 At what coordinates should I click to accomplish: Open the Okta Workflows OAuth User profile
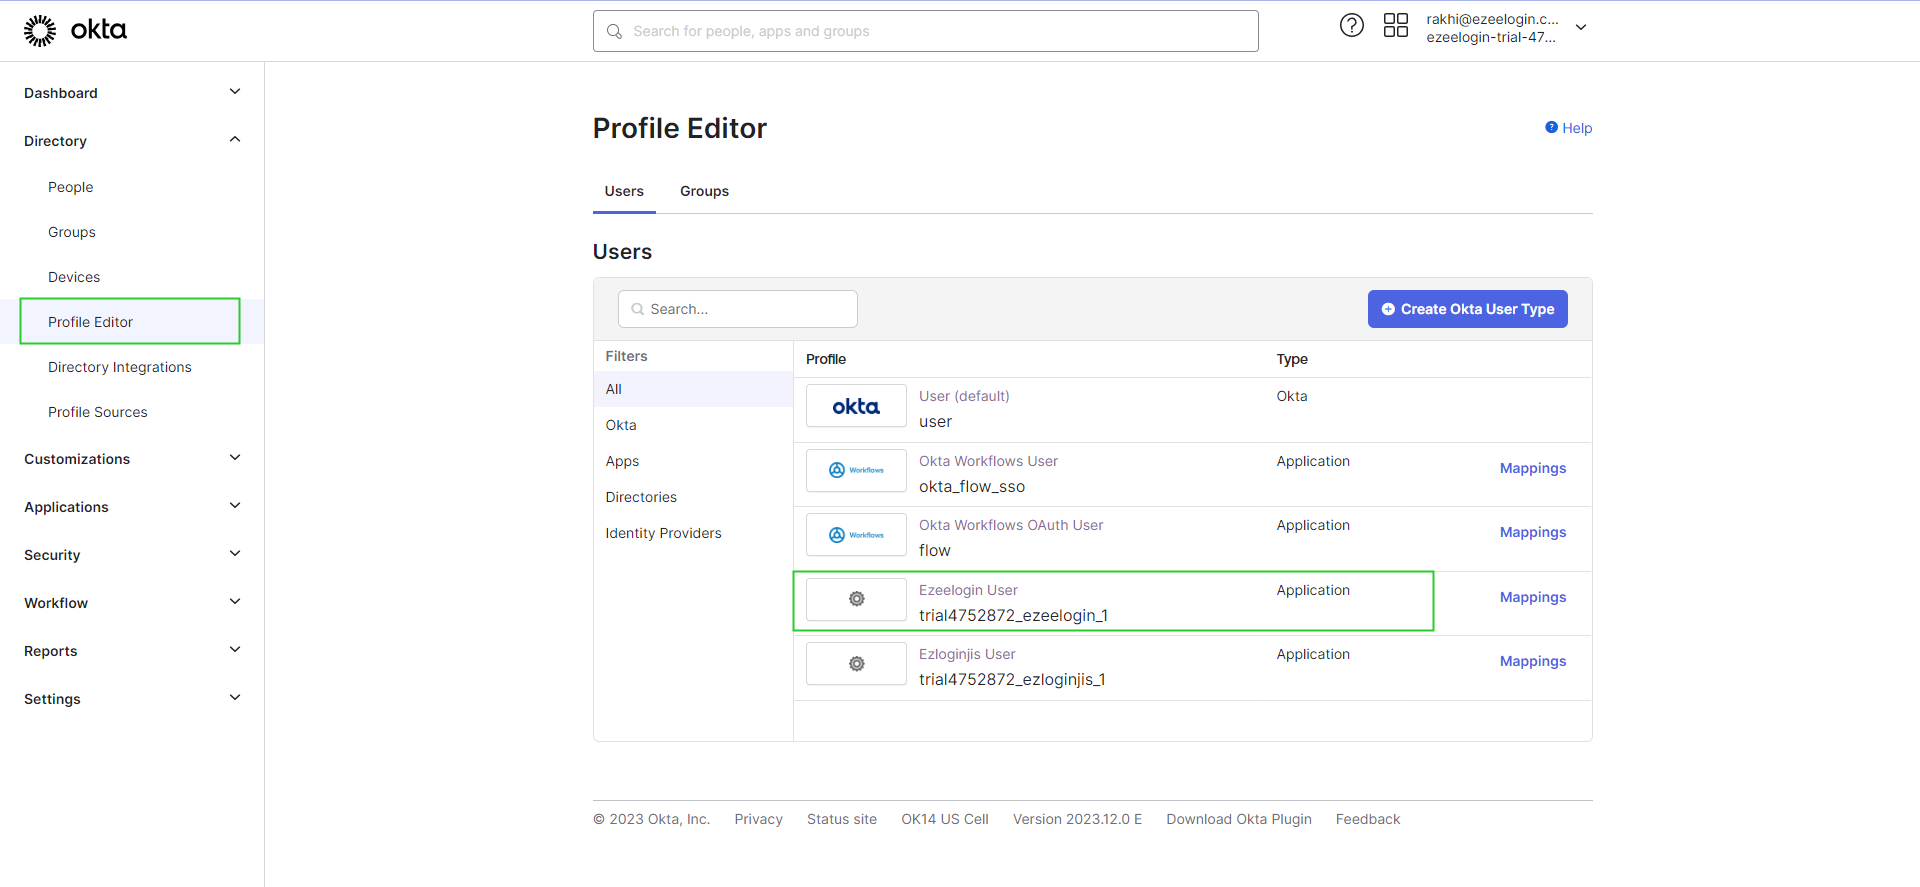[1011, 525]
